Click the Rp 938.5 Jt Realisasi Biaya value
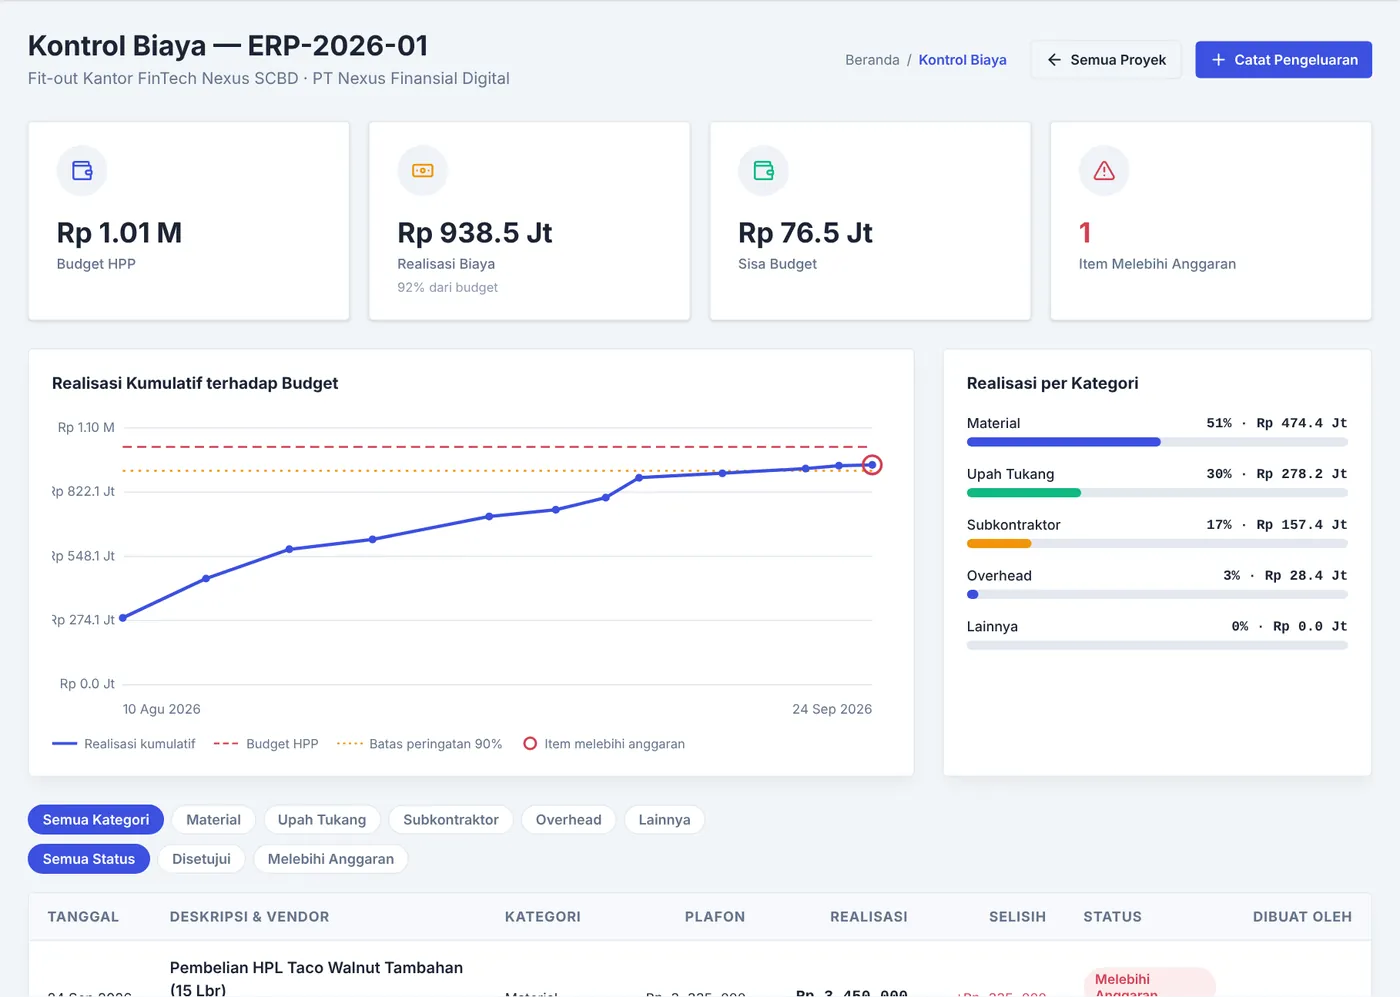This screenshot has height=997, width=1400. click(475, 233)
